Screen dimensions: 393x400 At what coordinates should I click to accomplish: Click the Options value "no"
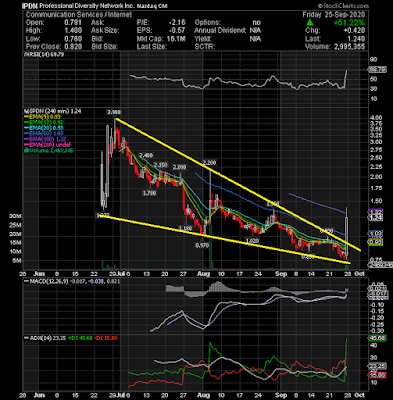click(256, 23)
